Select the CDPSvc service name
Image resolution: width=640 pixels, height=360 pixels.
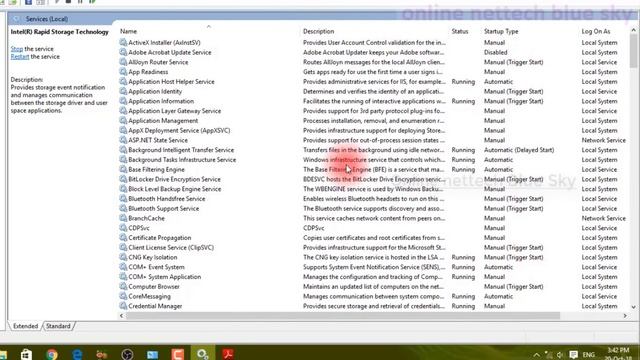[139, 228]
